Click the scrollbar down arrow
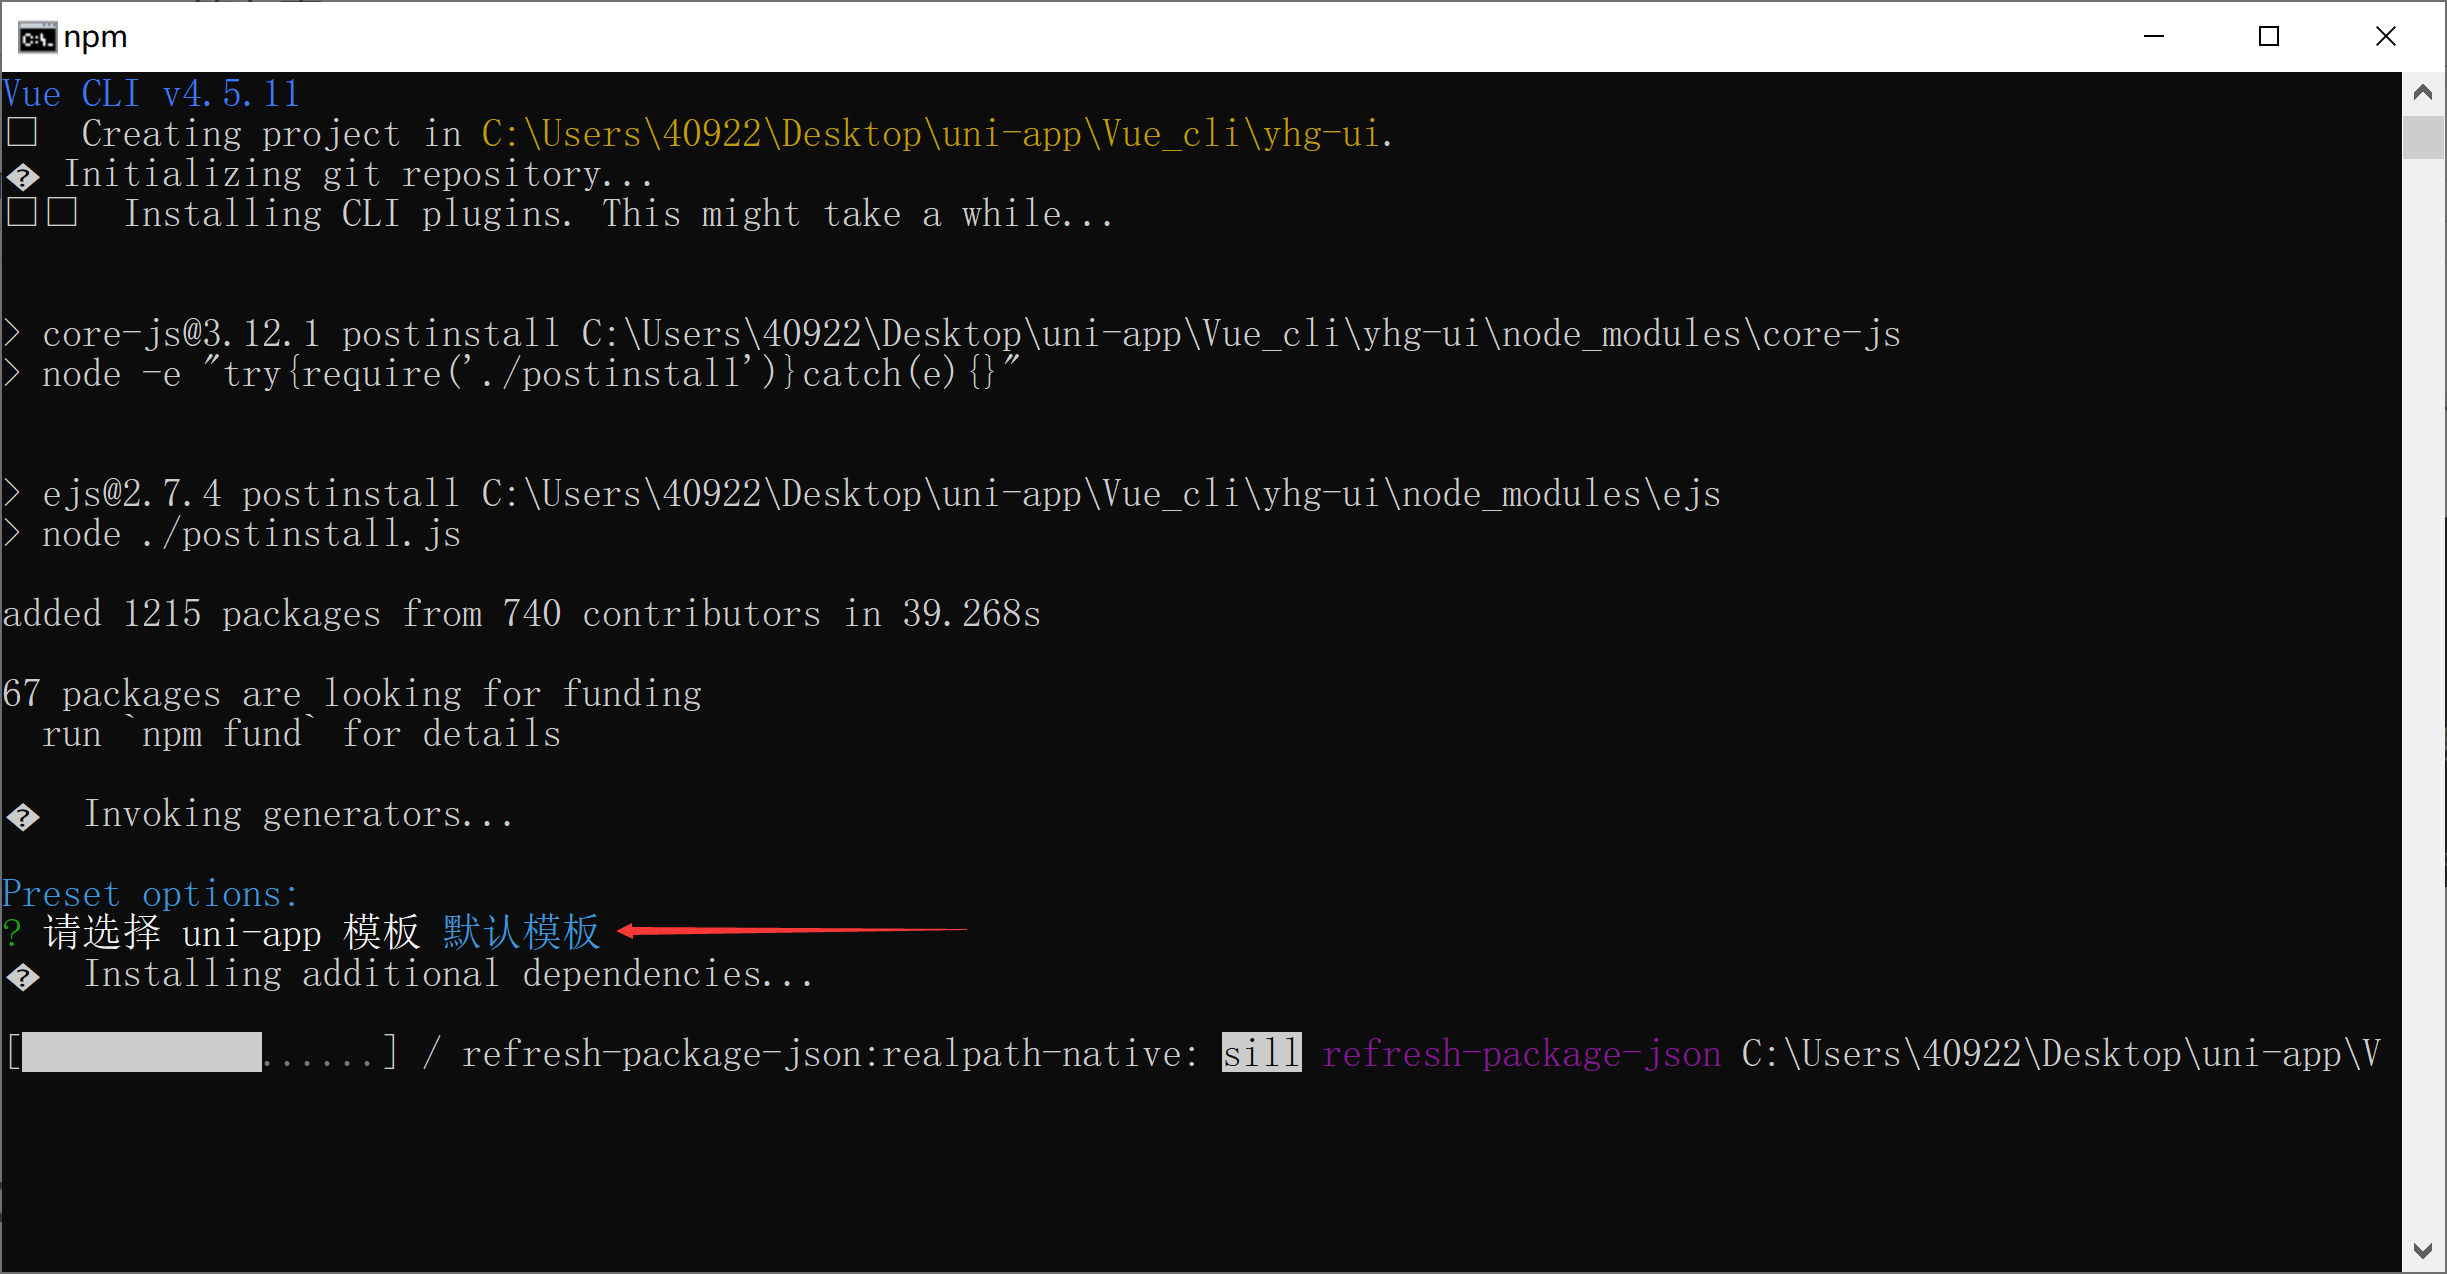Image resolution: width=2447 pixels, height=1274 pixels. [2422, 1250]
